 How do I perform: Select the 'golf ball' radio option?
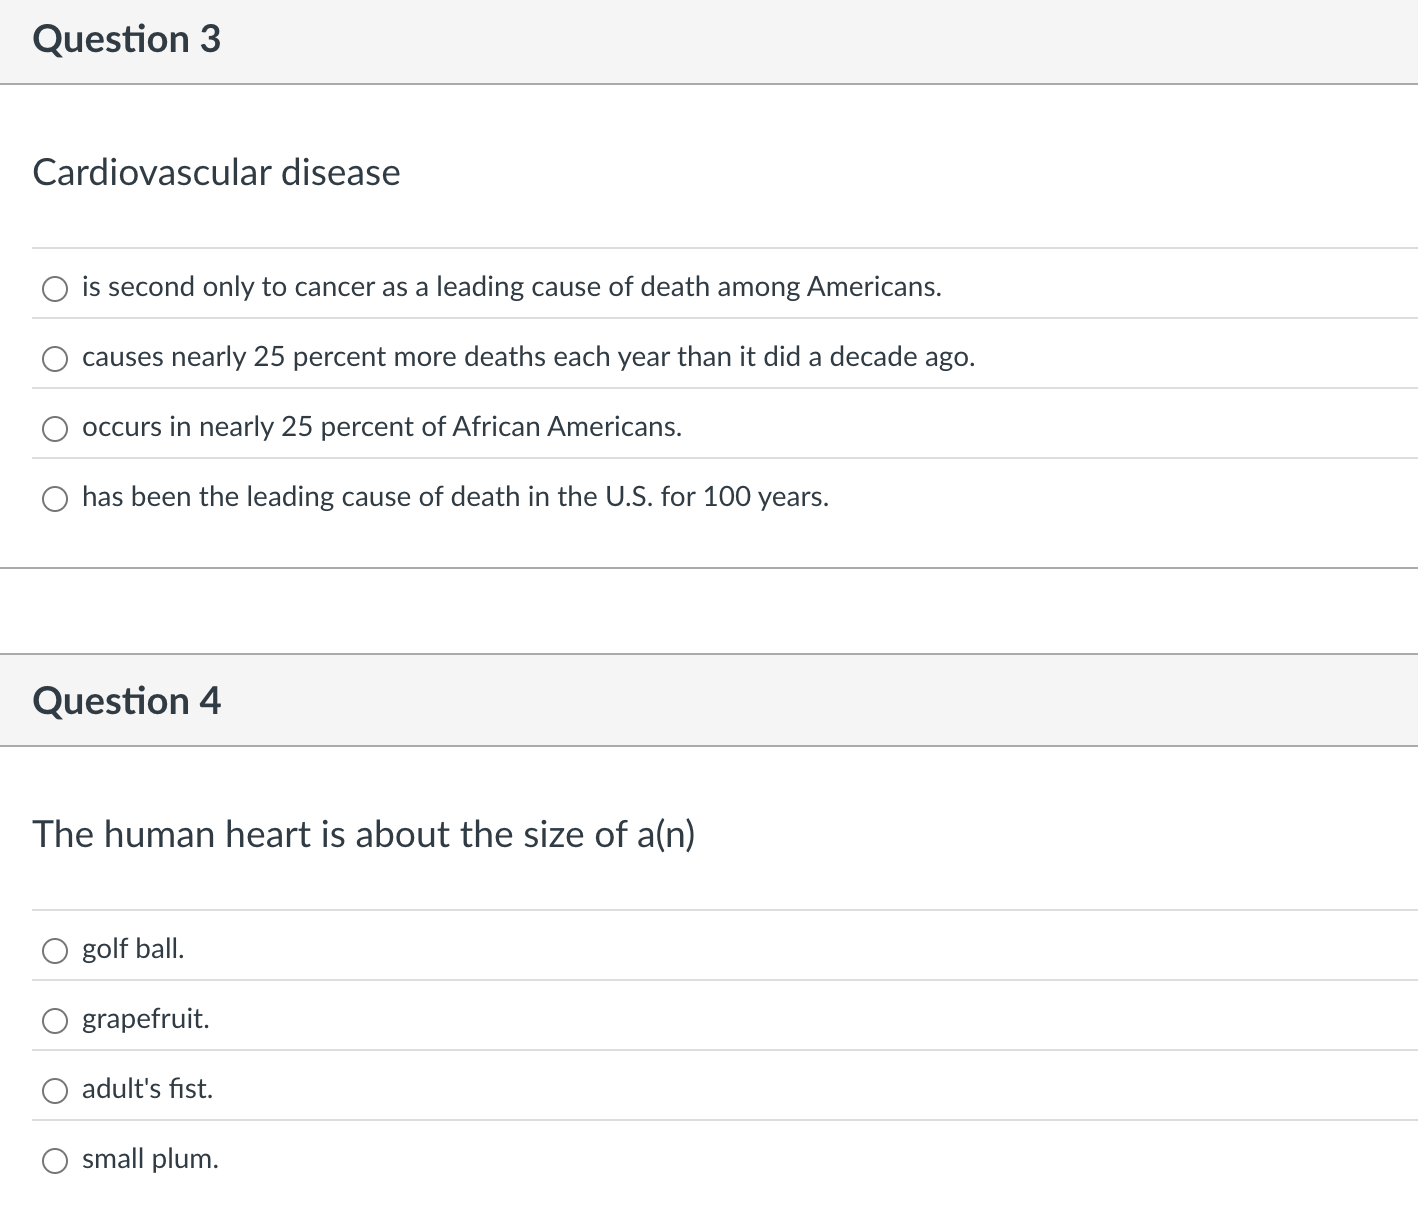point(55,951)
